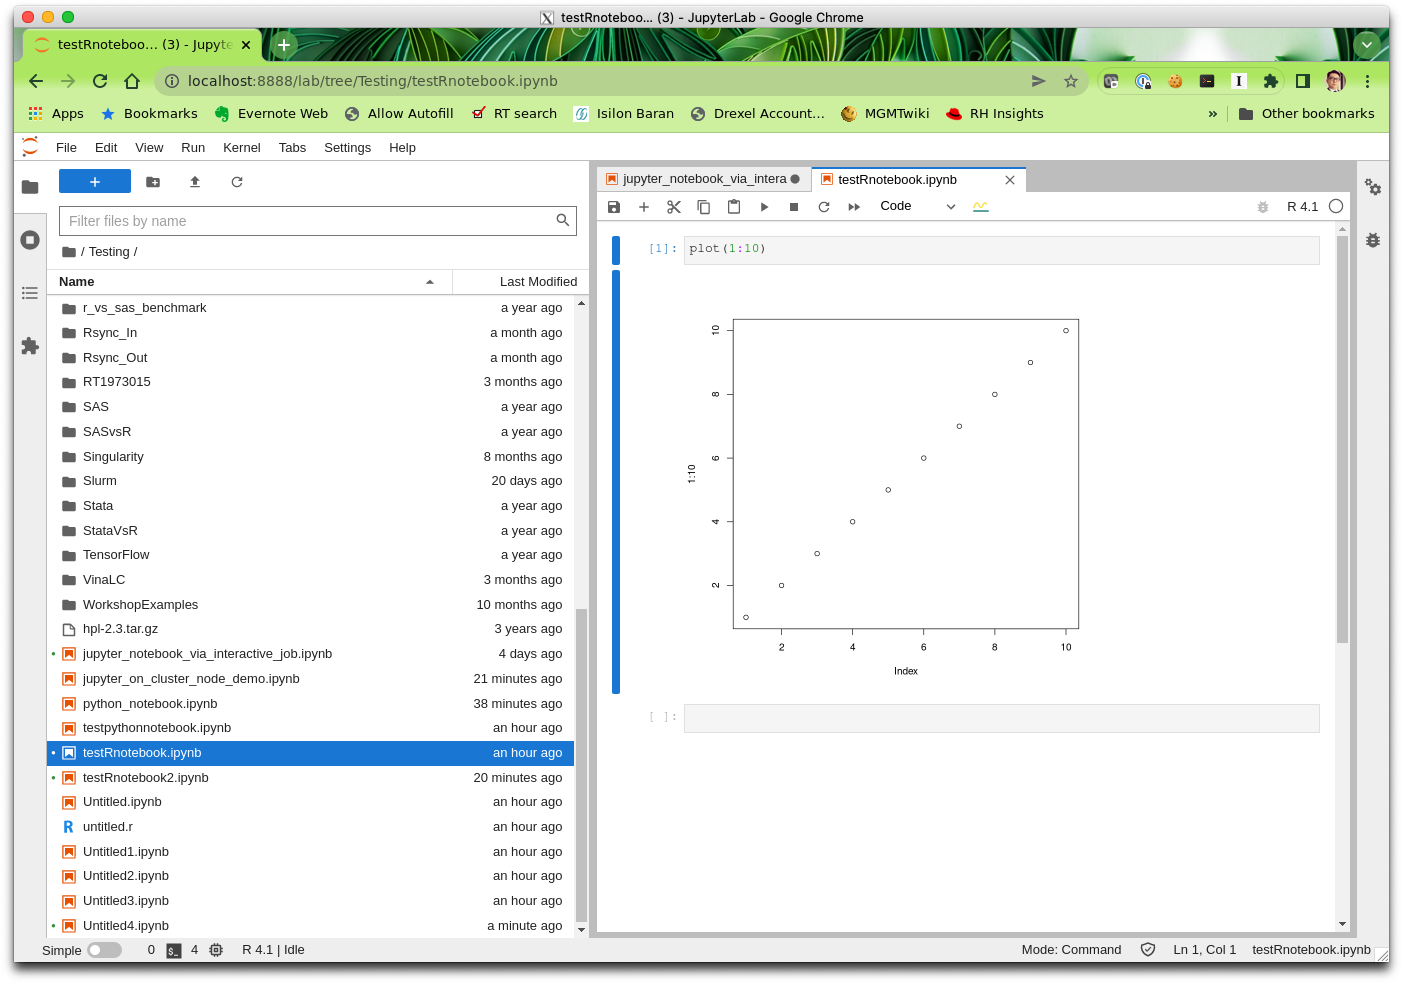Open the Run menu
This screenshot has width=1403, height=984.
pos(193,147)
